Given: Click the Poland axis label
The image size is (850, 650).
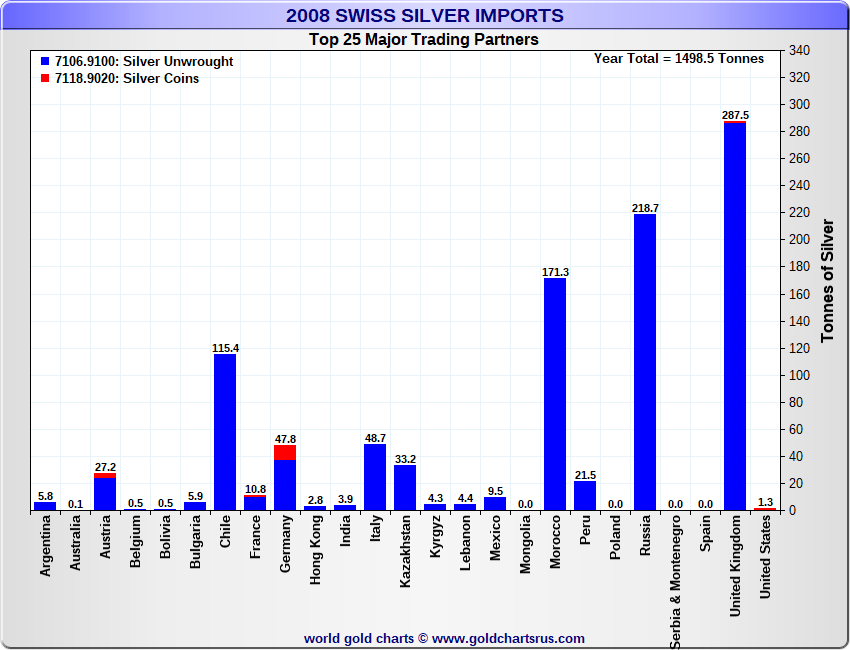Looking at the screenshot, I should (615, 537).
